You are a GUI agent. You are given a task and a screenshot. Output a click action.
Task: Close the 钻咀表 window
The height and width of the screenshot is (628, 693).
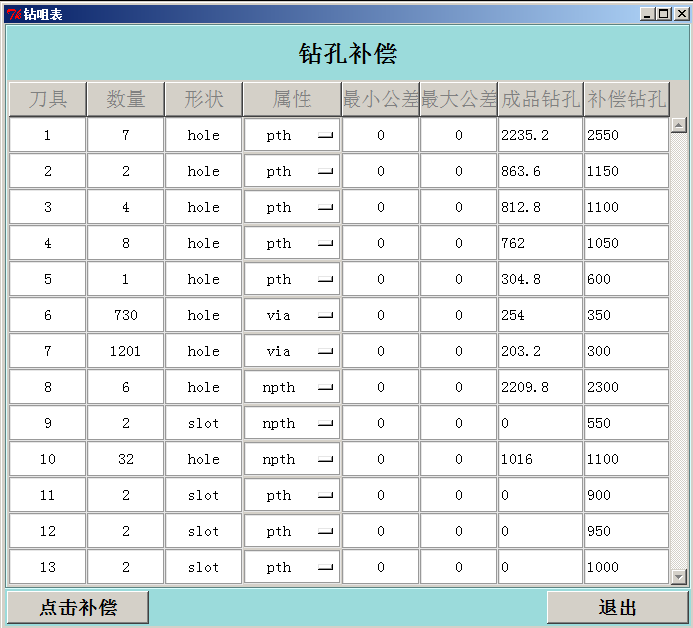[x=681, y=14]
